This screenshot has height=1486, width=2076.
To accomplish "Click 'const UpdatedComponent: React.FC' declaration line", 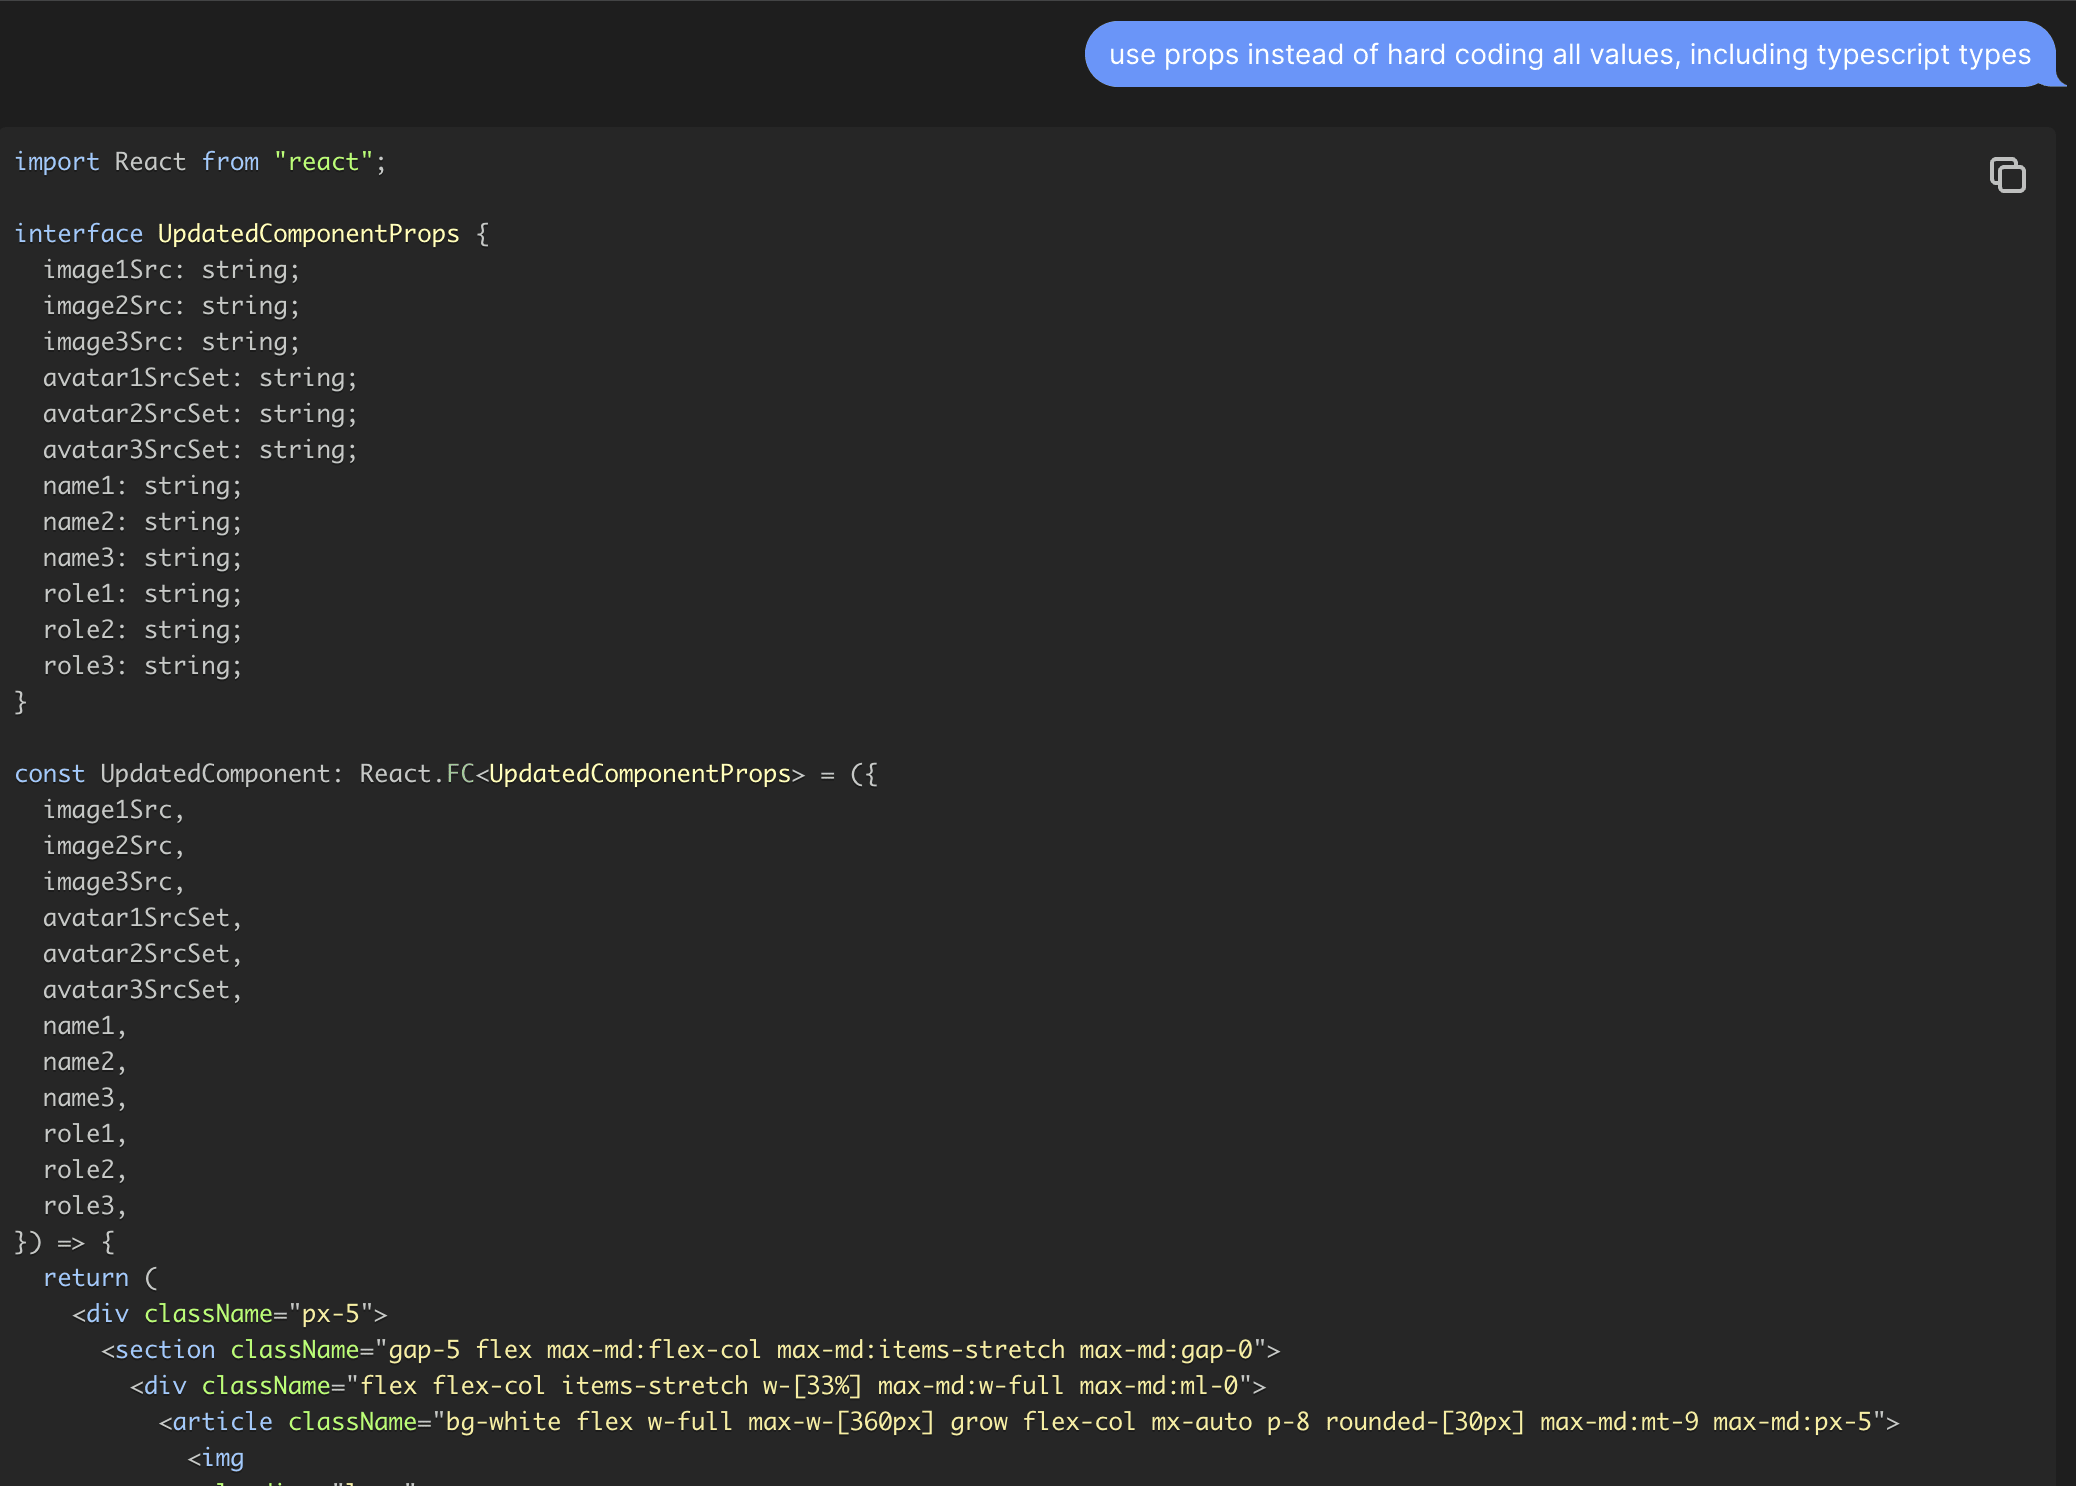I will [446, 774].
